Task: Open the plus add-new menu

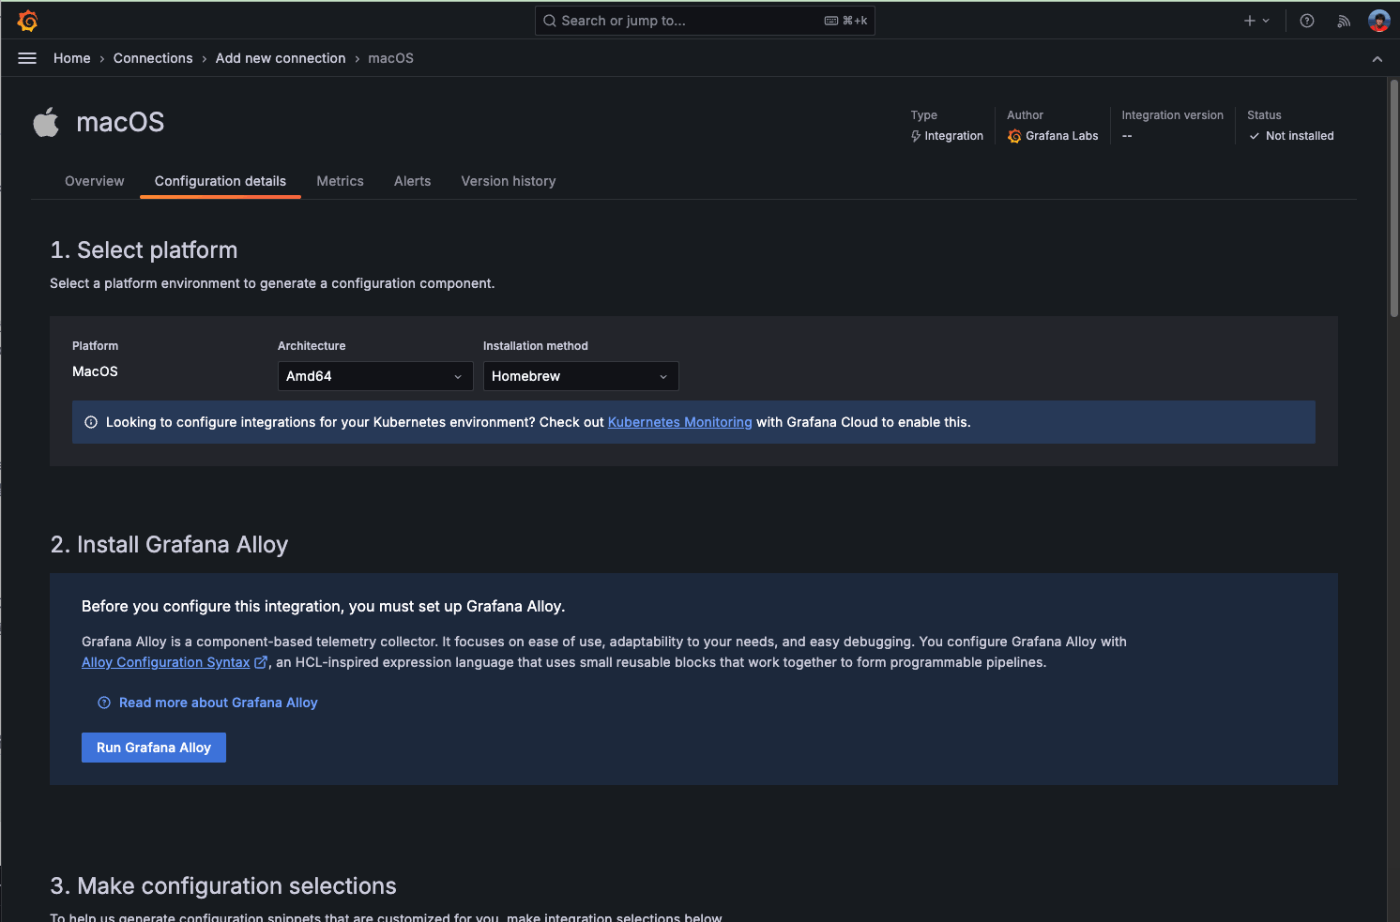Action: [1256, 21]
